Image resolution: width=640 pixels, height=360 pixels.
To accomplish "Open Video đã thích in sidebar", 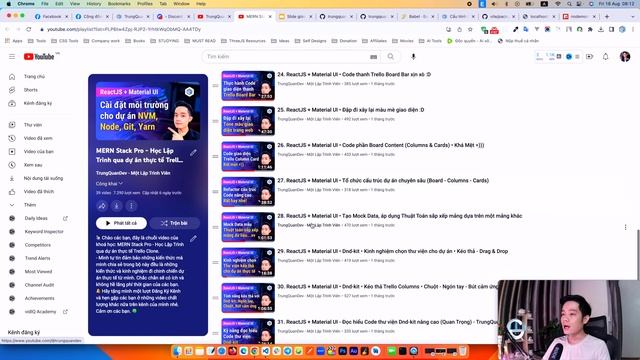I will click(39, 191).
